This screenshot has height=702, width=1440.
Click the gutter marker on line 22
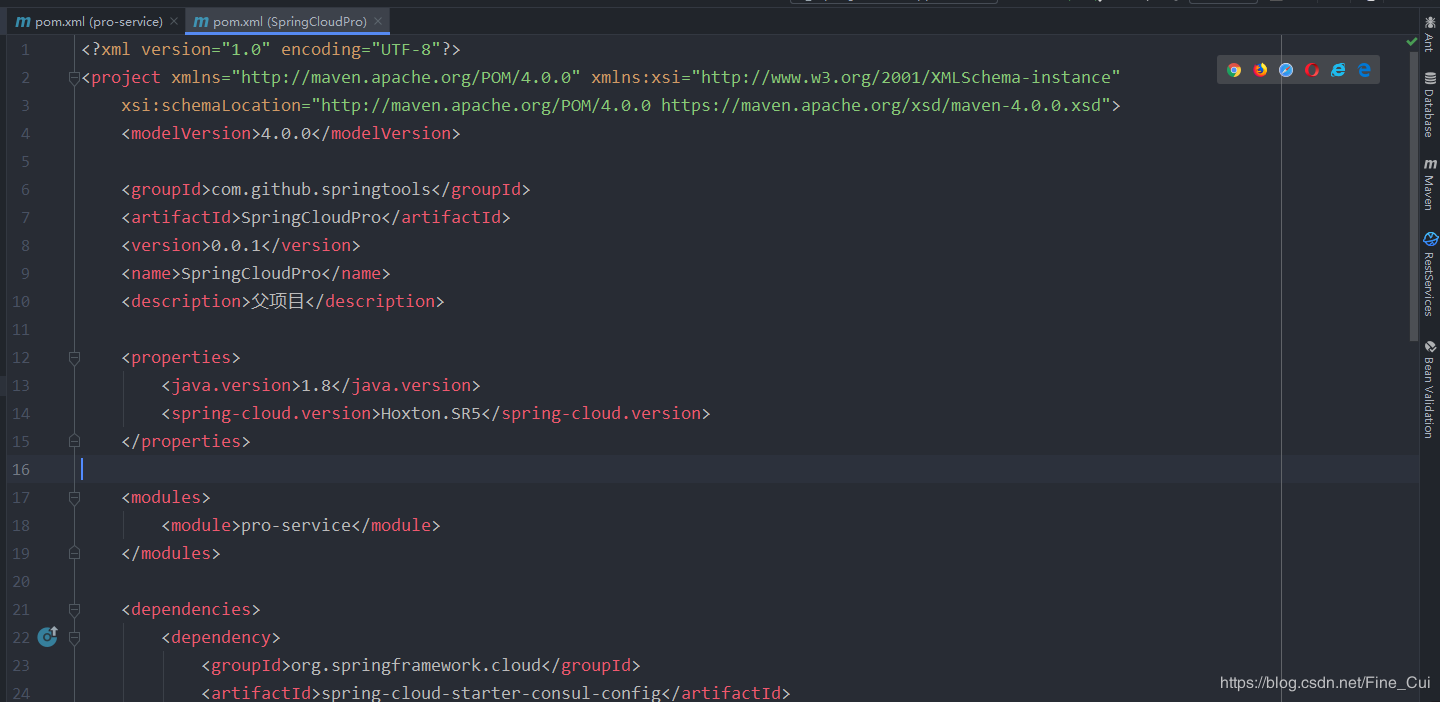point(47,636)
